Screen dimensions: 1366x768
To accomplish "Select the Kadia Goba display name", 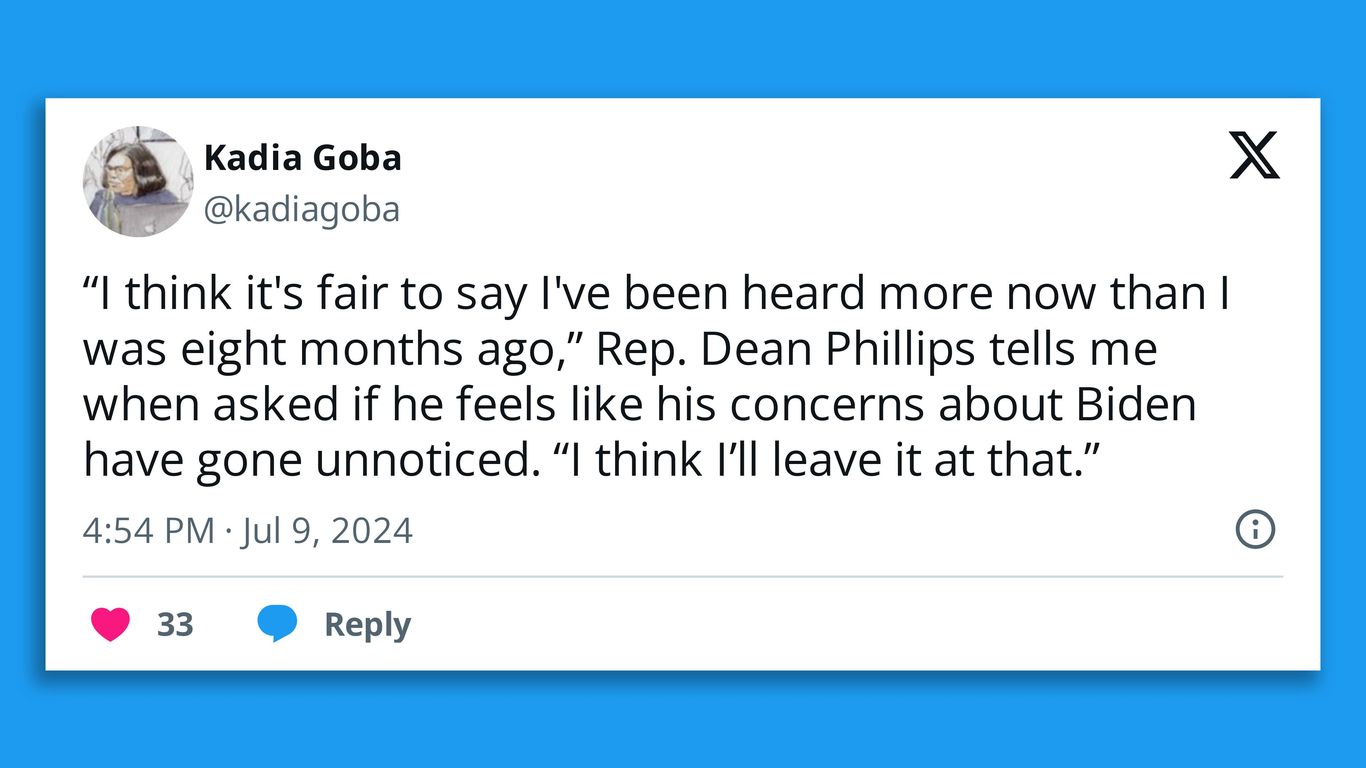I will pyautogui.click(x=303, y=157).
